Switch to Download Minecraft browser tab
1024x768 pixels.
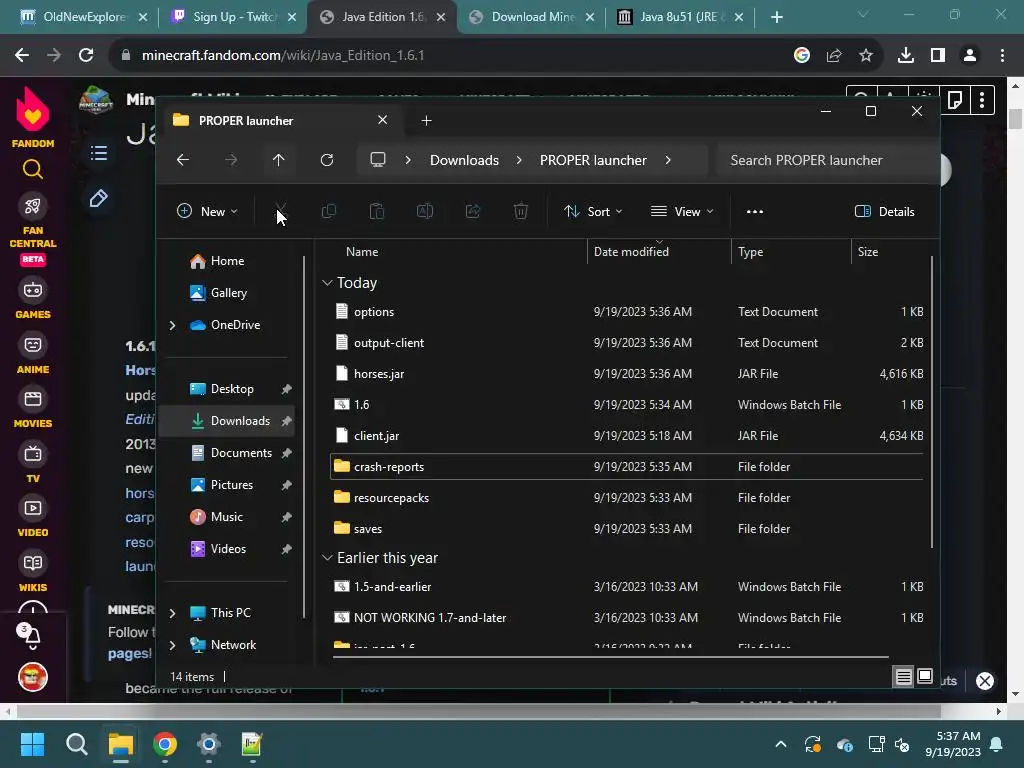(532, 17)
